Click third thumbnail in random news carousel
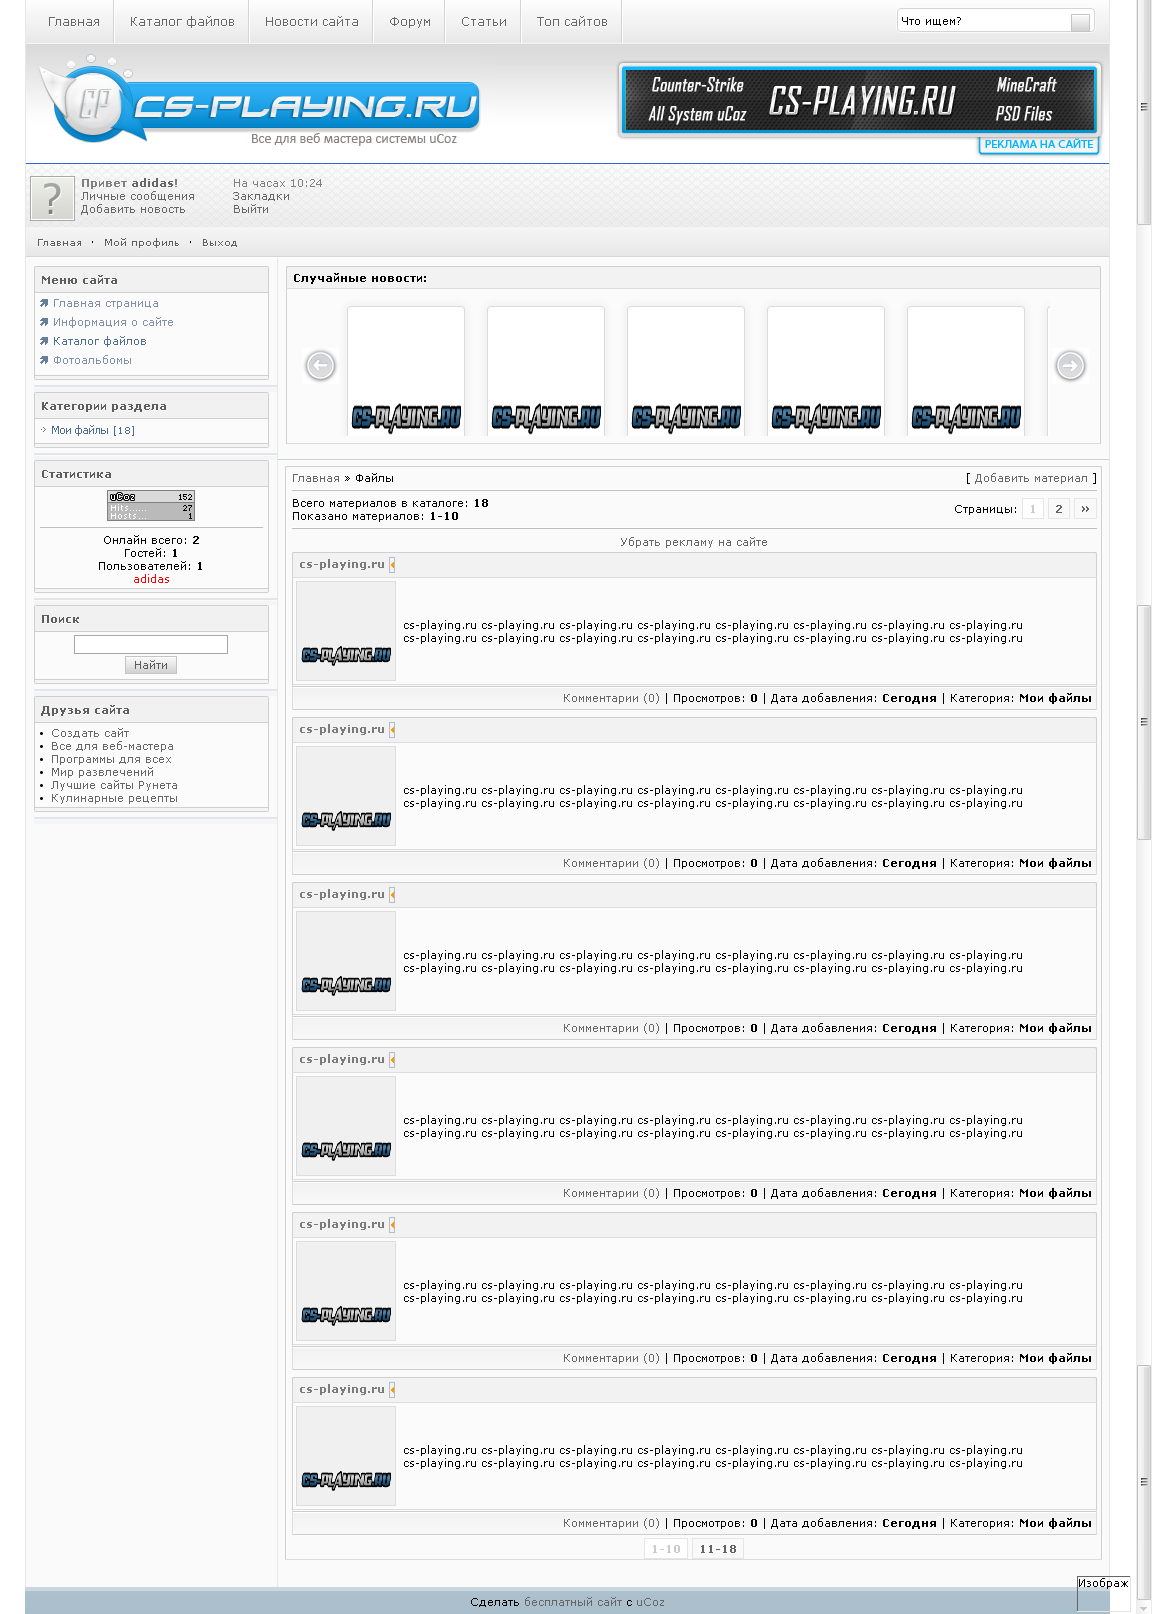 pos(686,370)
